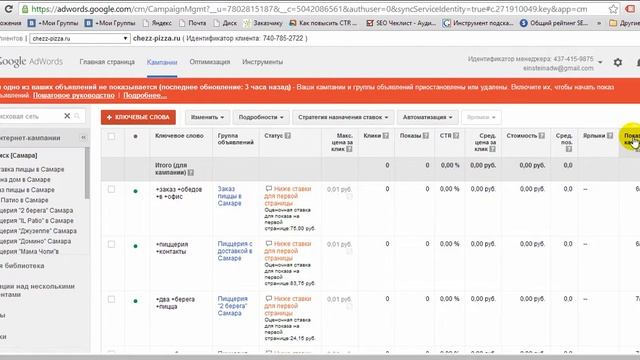Select Пиццерия "IL Patio" в Самаре in sidebar
This screenshot has width=640, height=360.
coord(37,220)
